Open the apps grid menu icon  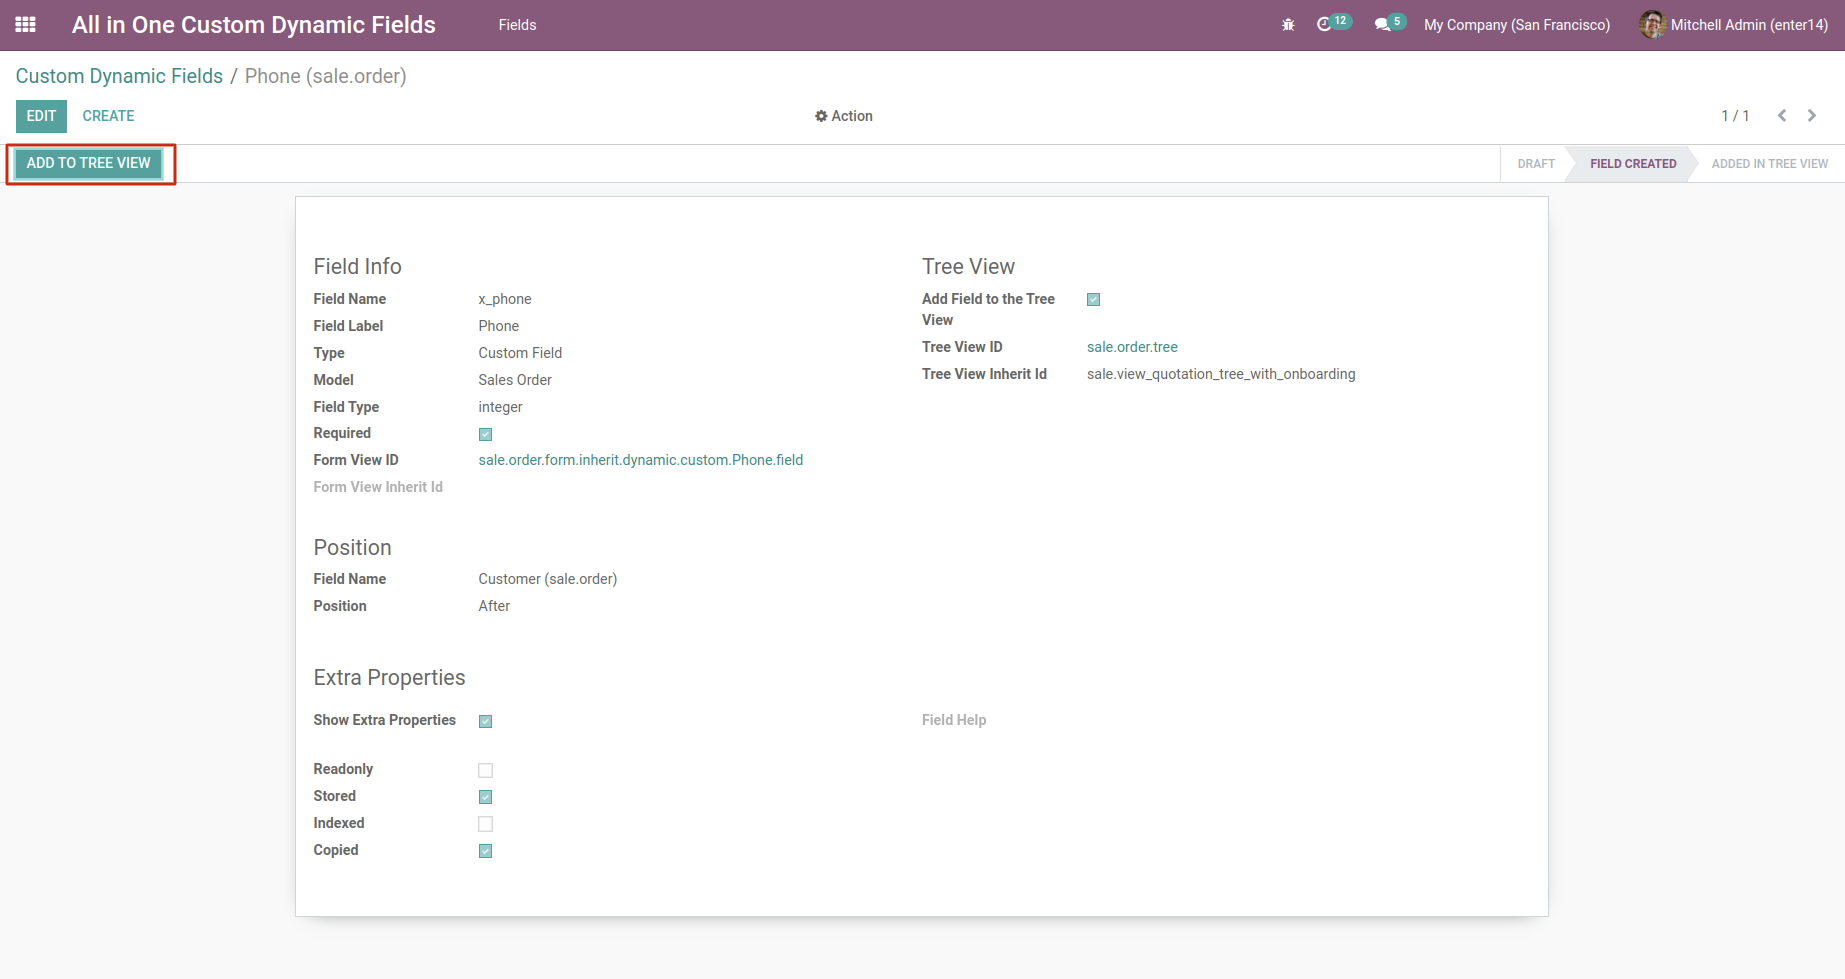point(26,25)
